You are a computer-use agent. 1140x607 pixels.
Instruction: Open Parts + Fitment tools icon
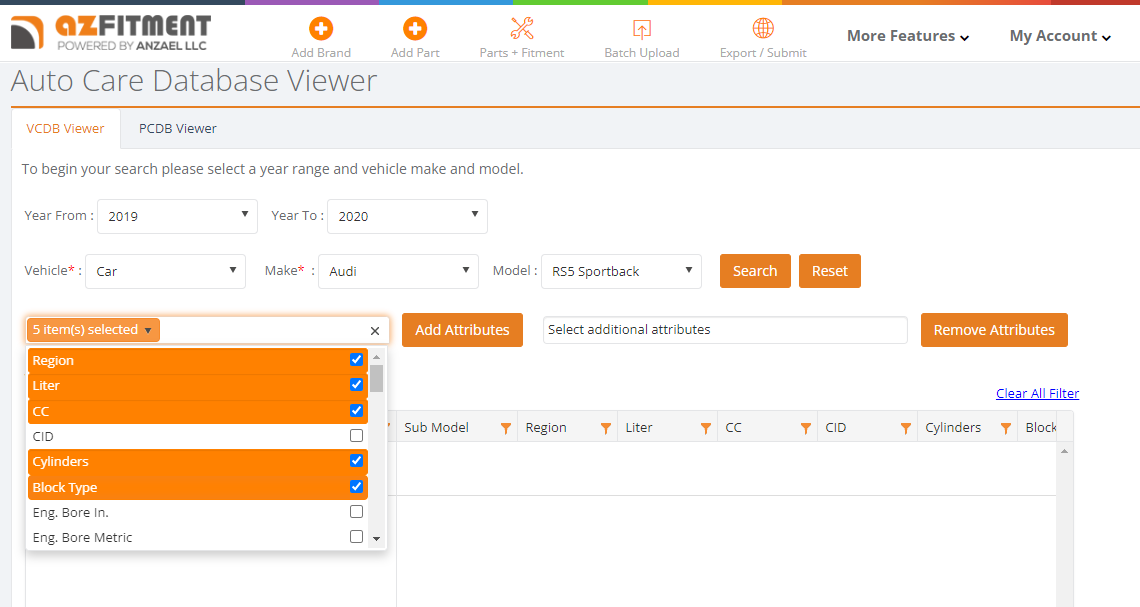point(521,28)
